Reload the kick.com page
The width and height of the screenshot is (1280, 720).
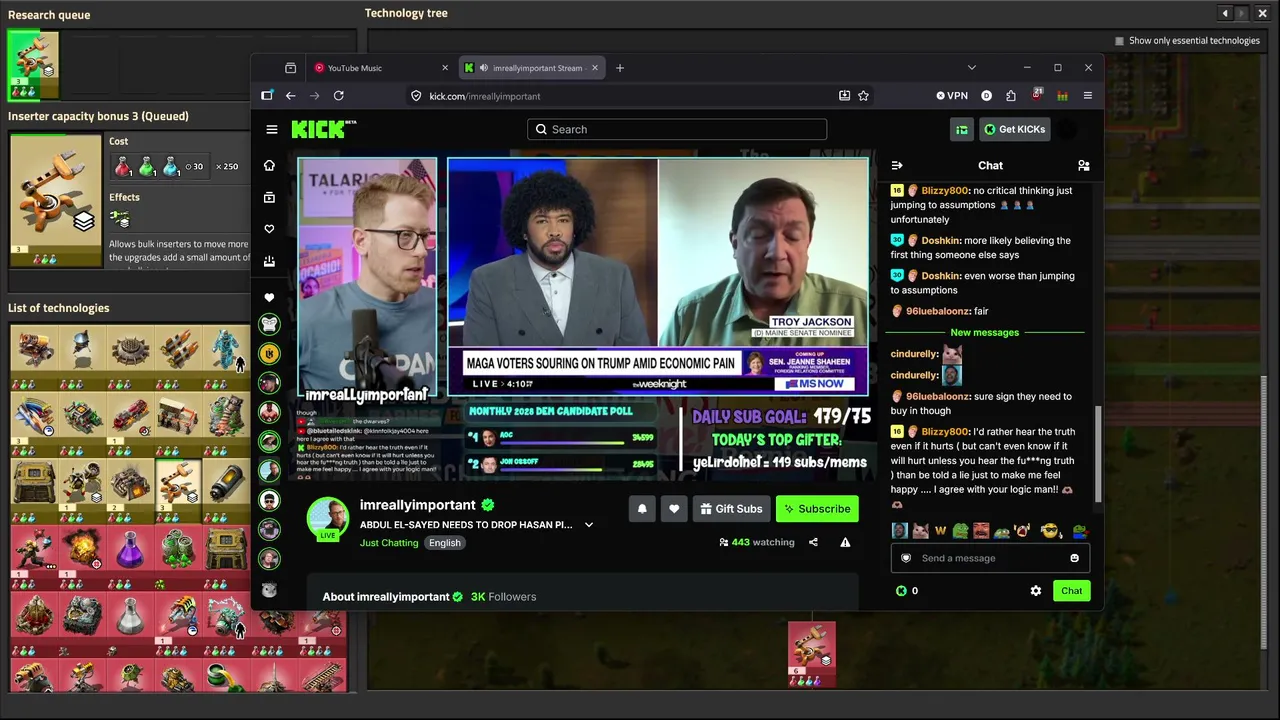[x=339, y=96]
